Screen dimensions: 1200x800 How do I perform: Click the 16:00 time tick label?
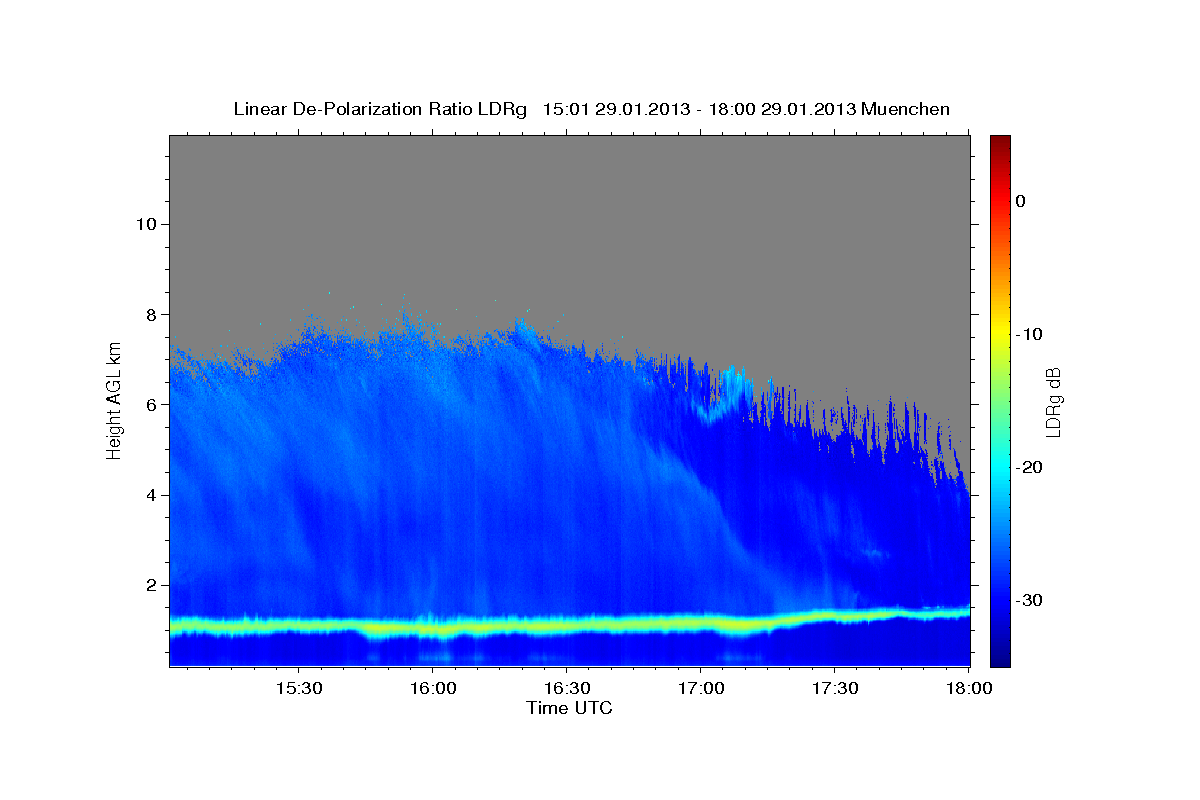point(432,689)
